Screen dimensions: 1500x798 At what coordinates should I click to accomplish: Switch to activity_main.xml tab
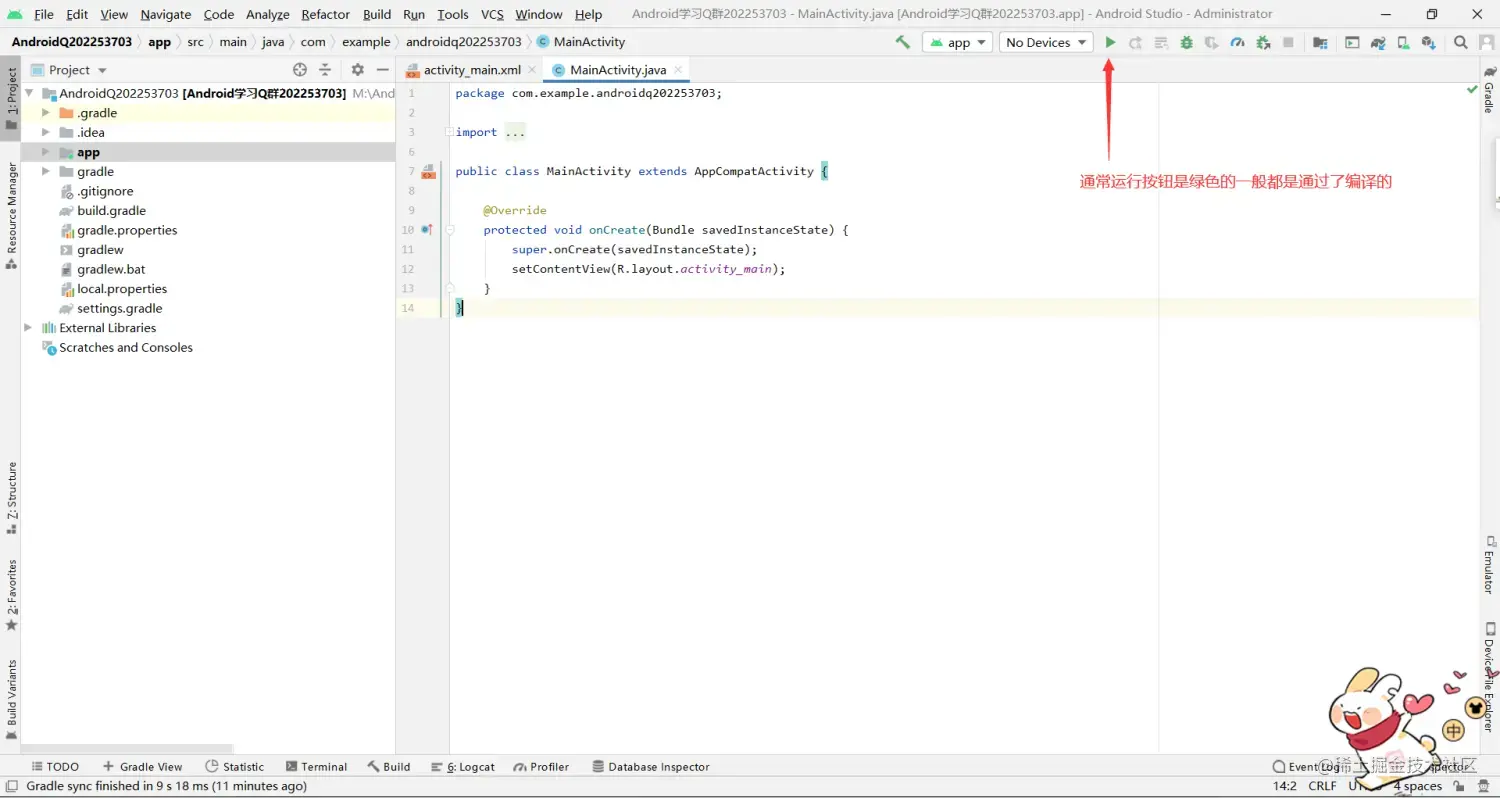pyautogui.click(x=472, y=70)
